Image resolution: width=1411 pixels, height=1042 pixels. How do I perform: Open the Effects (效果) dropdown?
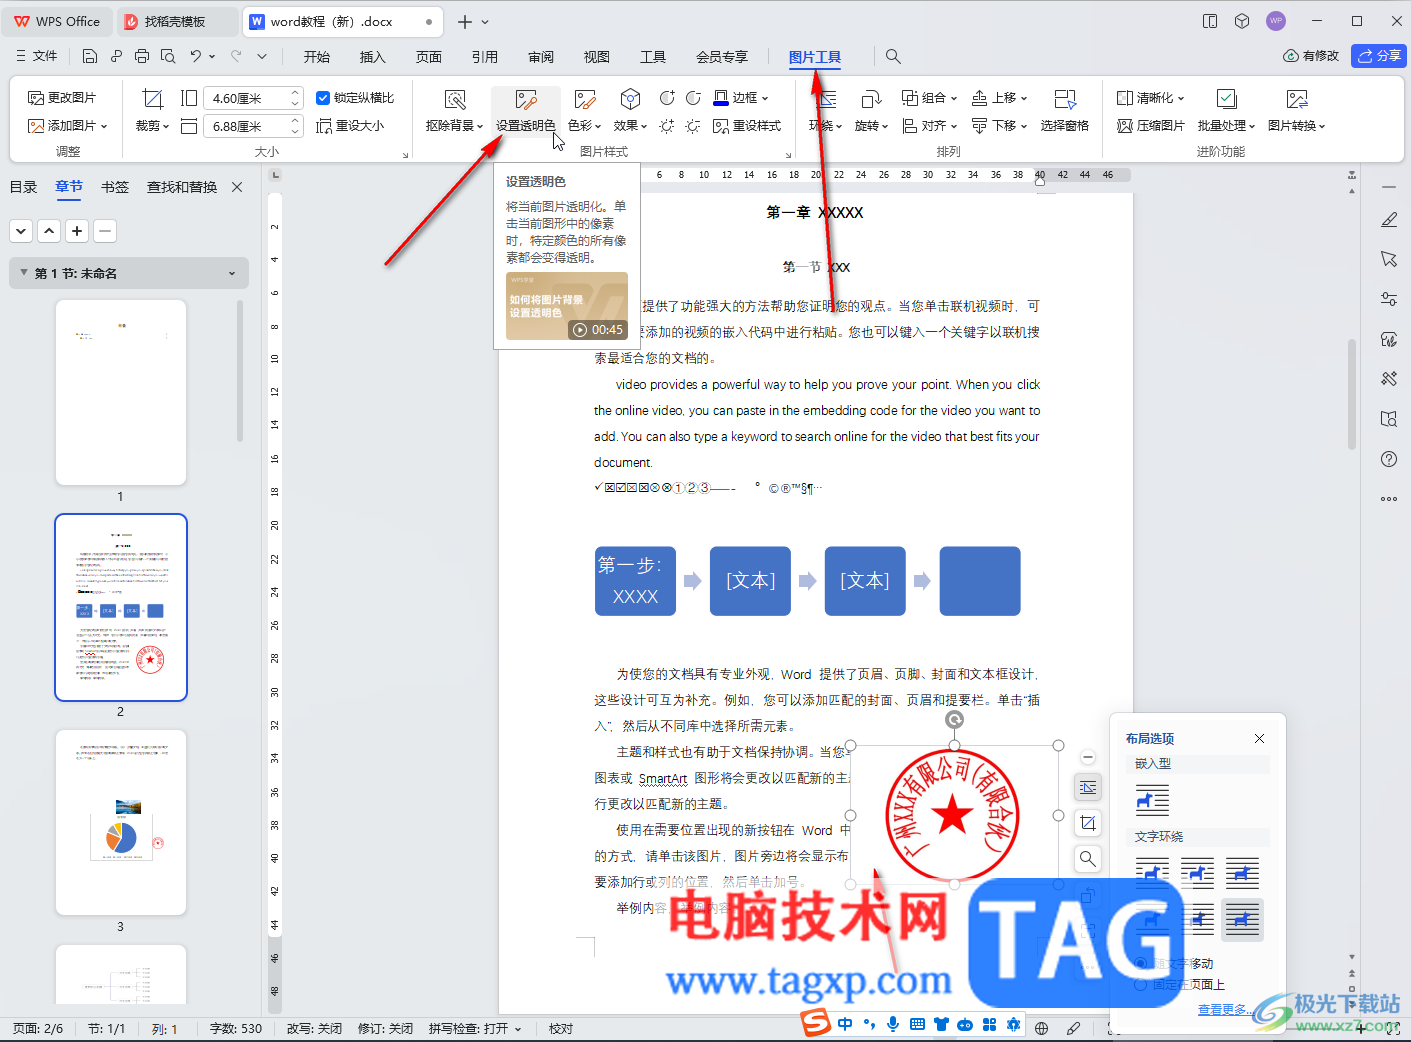(x=630, y=126)
